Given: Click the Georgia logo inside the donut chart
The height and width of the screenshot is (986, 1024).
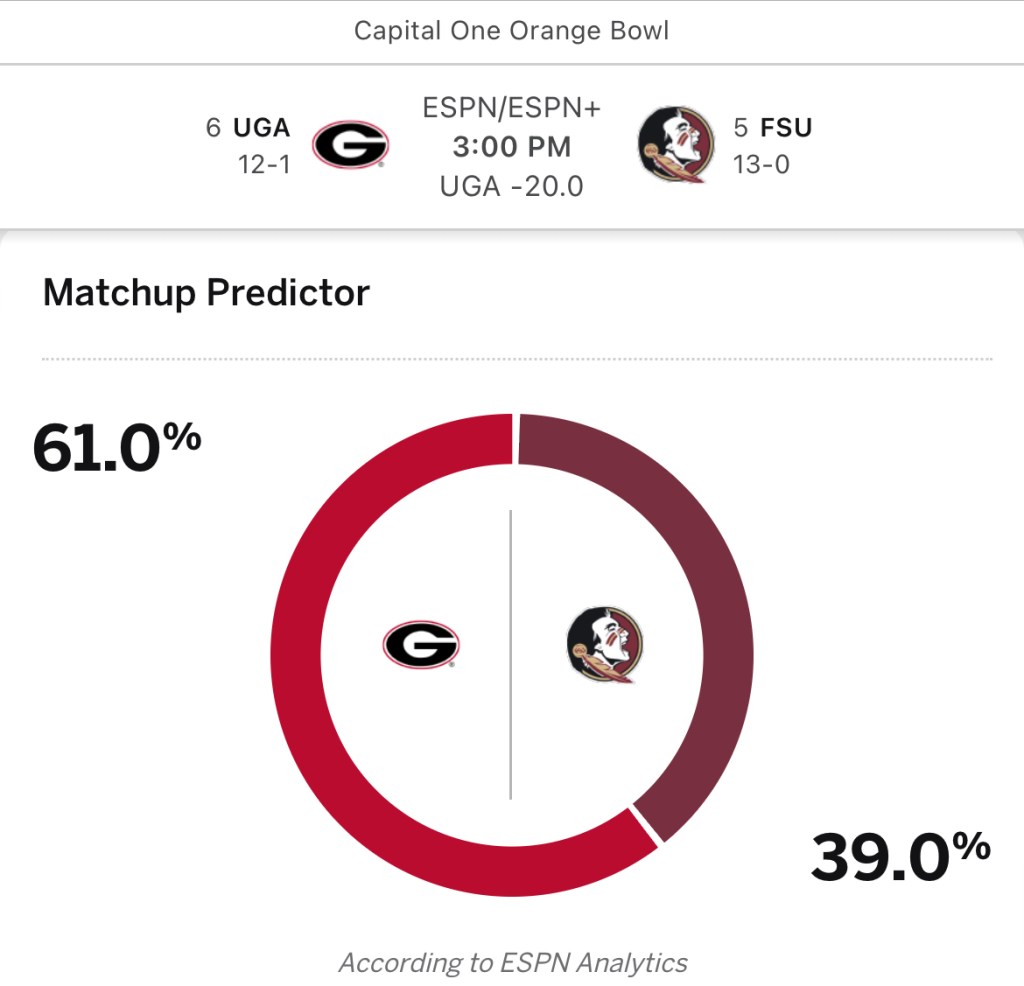Looking at the screenshot, I should (421, 645).
